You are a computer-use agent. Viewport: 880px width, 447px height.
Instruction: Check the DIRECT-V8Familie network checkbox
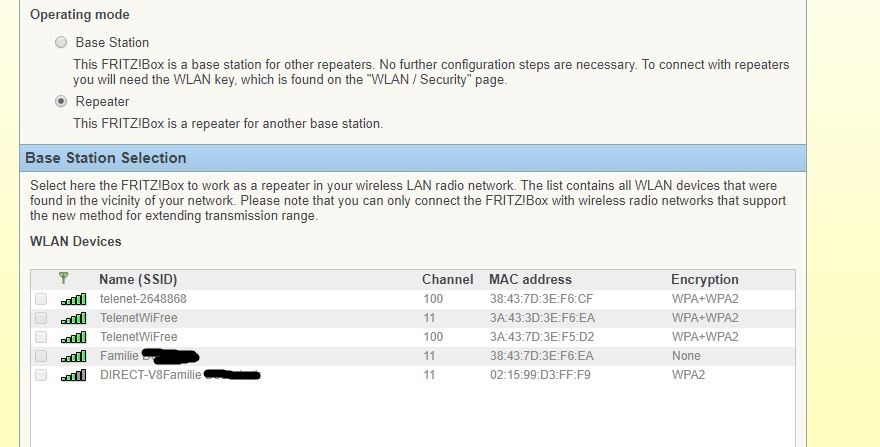point(41,375)
